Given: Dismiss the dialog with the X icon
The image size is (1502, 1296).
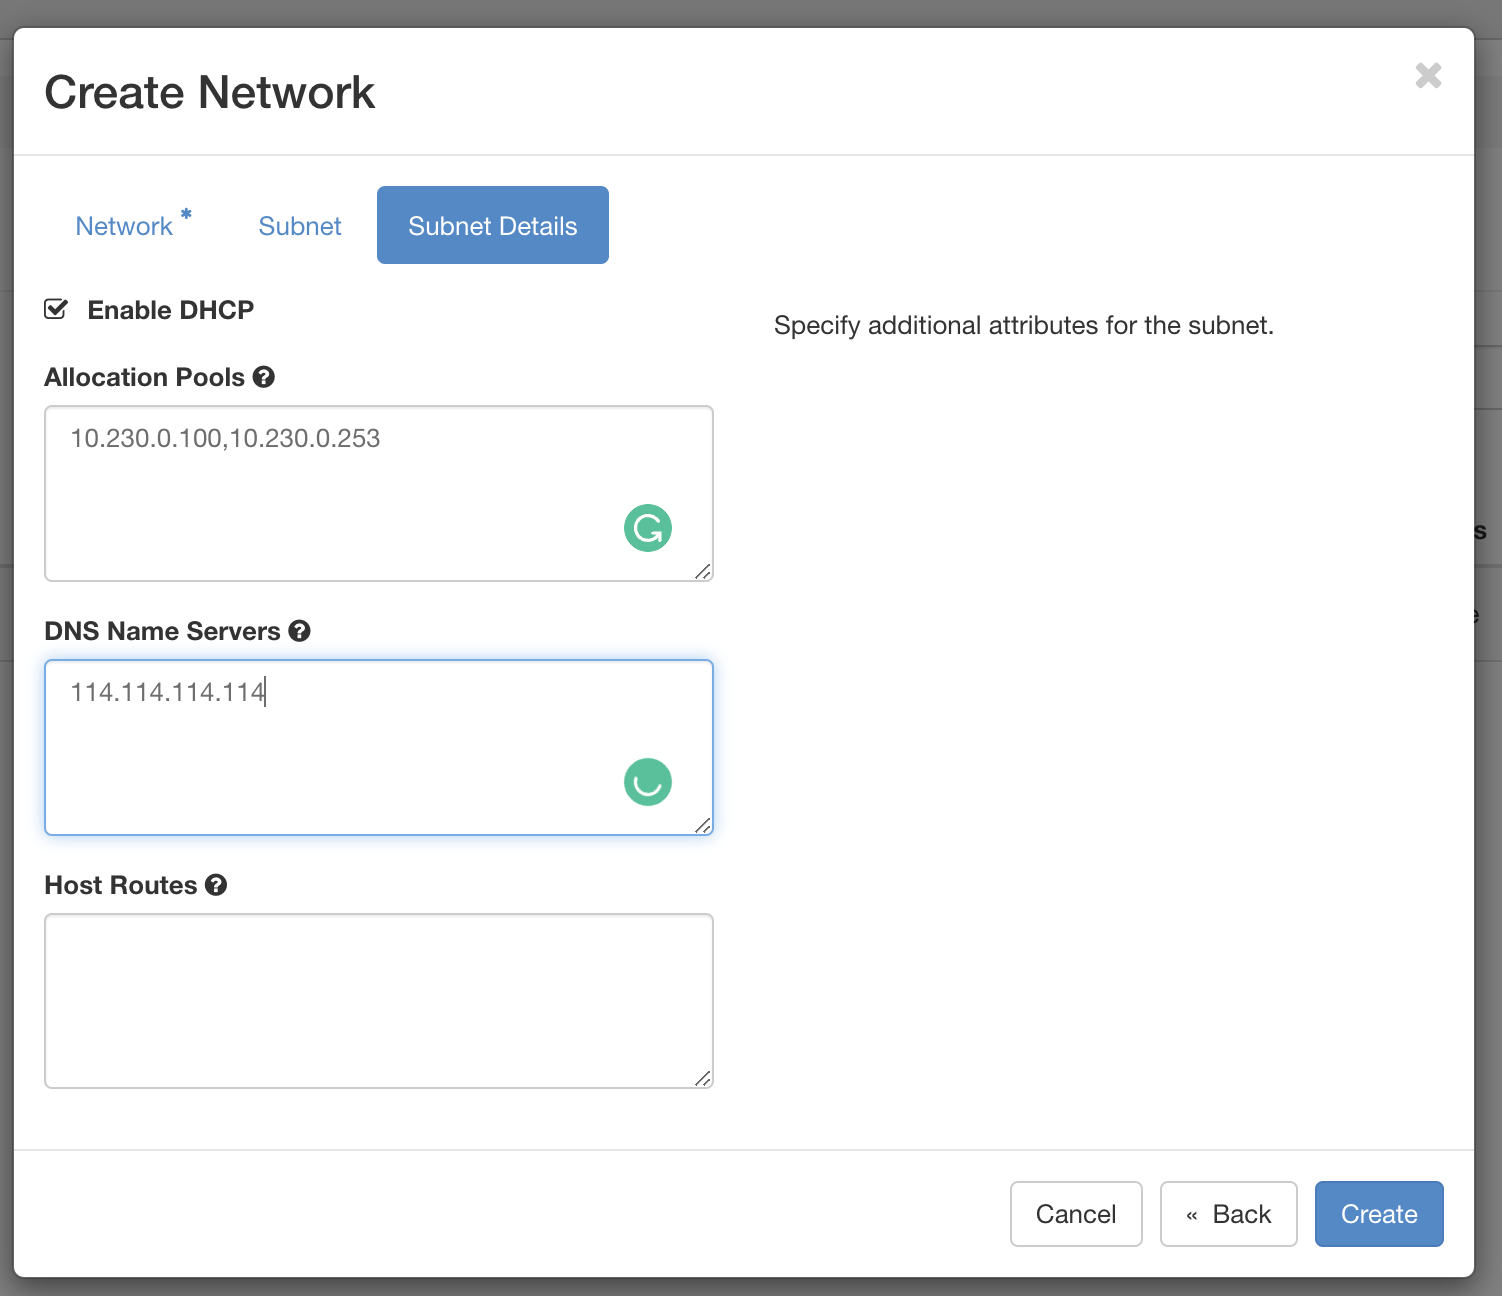Looking at the screenshot, I should (x=1428, y=75).
